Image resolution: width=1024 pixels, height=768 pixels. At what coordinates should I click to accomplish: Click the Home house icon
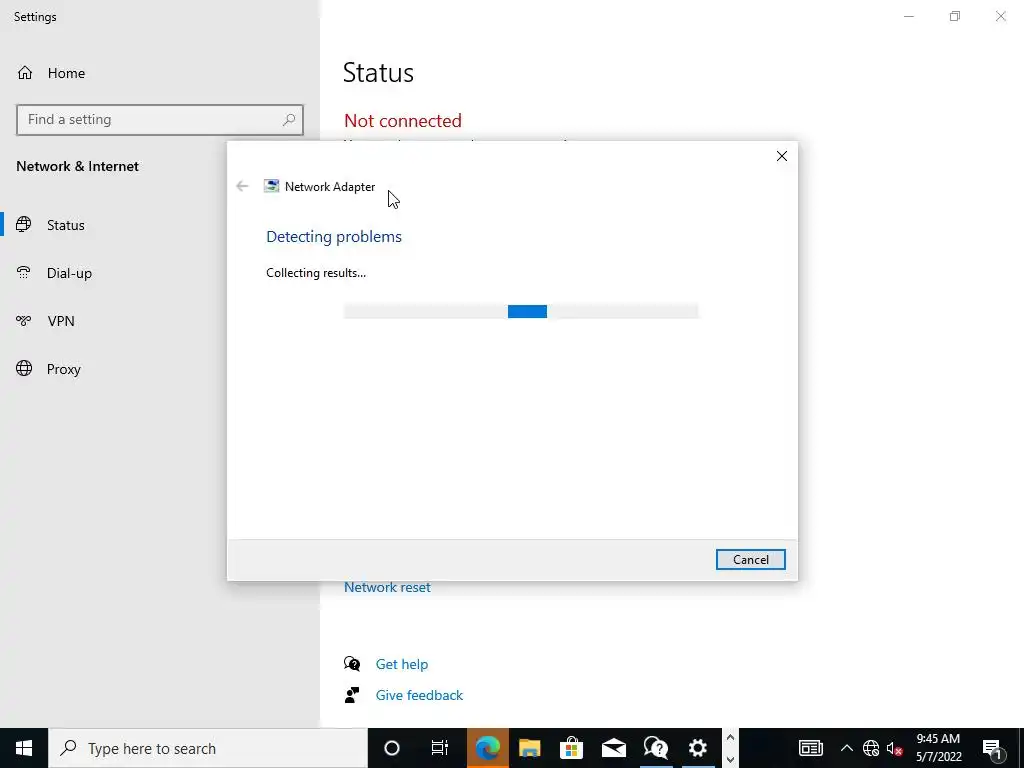tap(25, 72)
